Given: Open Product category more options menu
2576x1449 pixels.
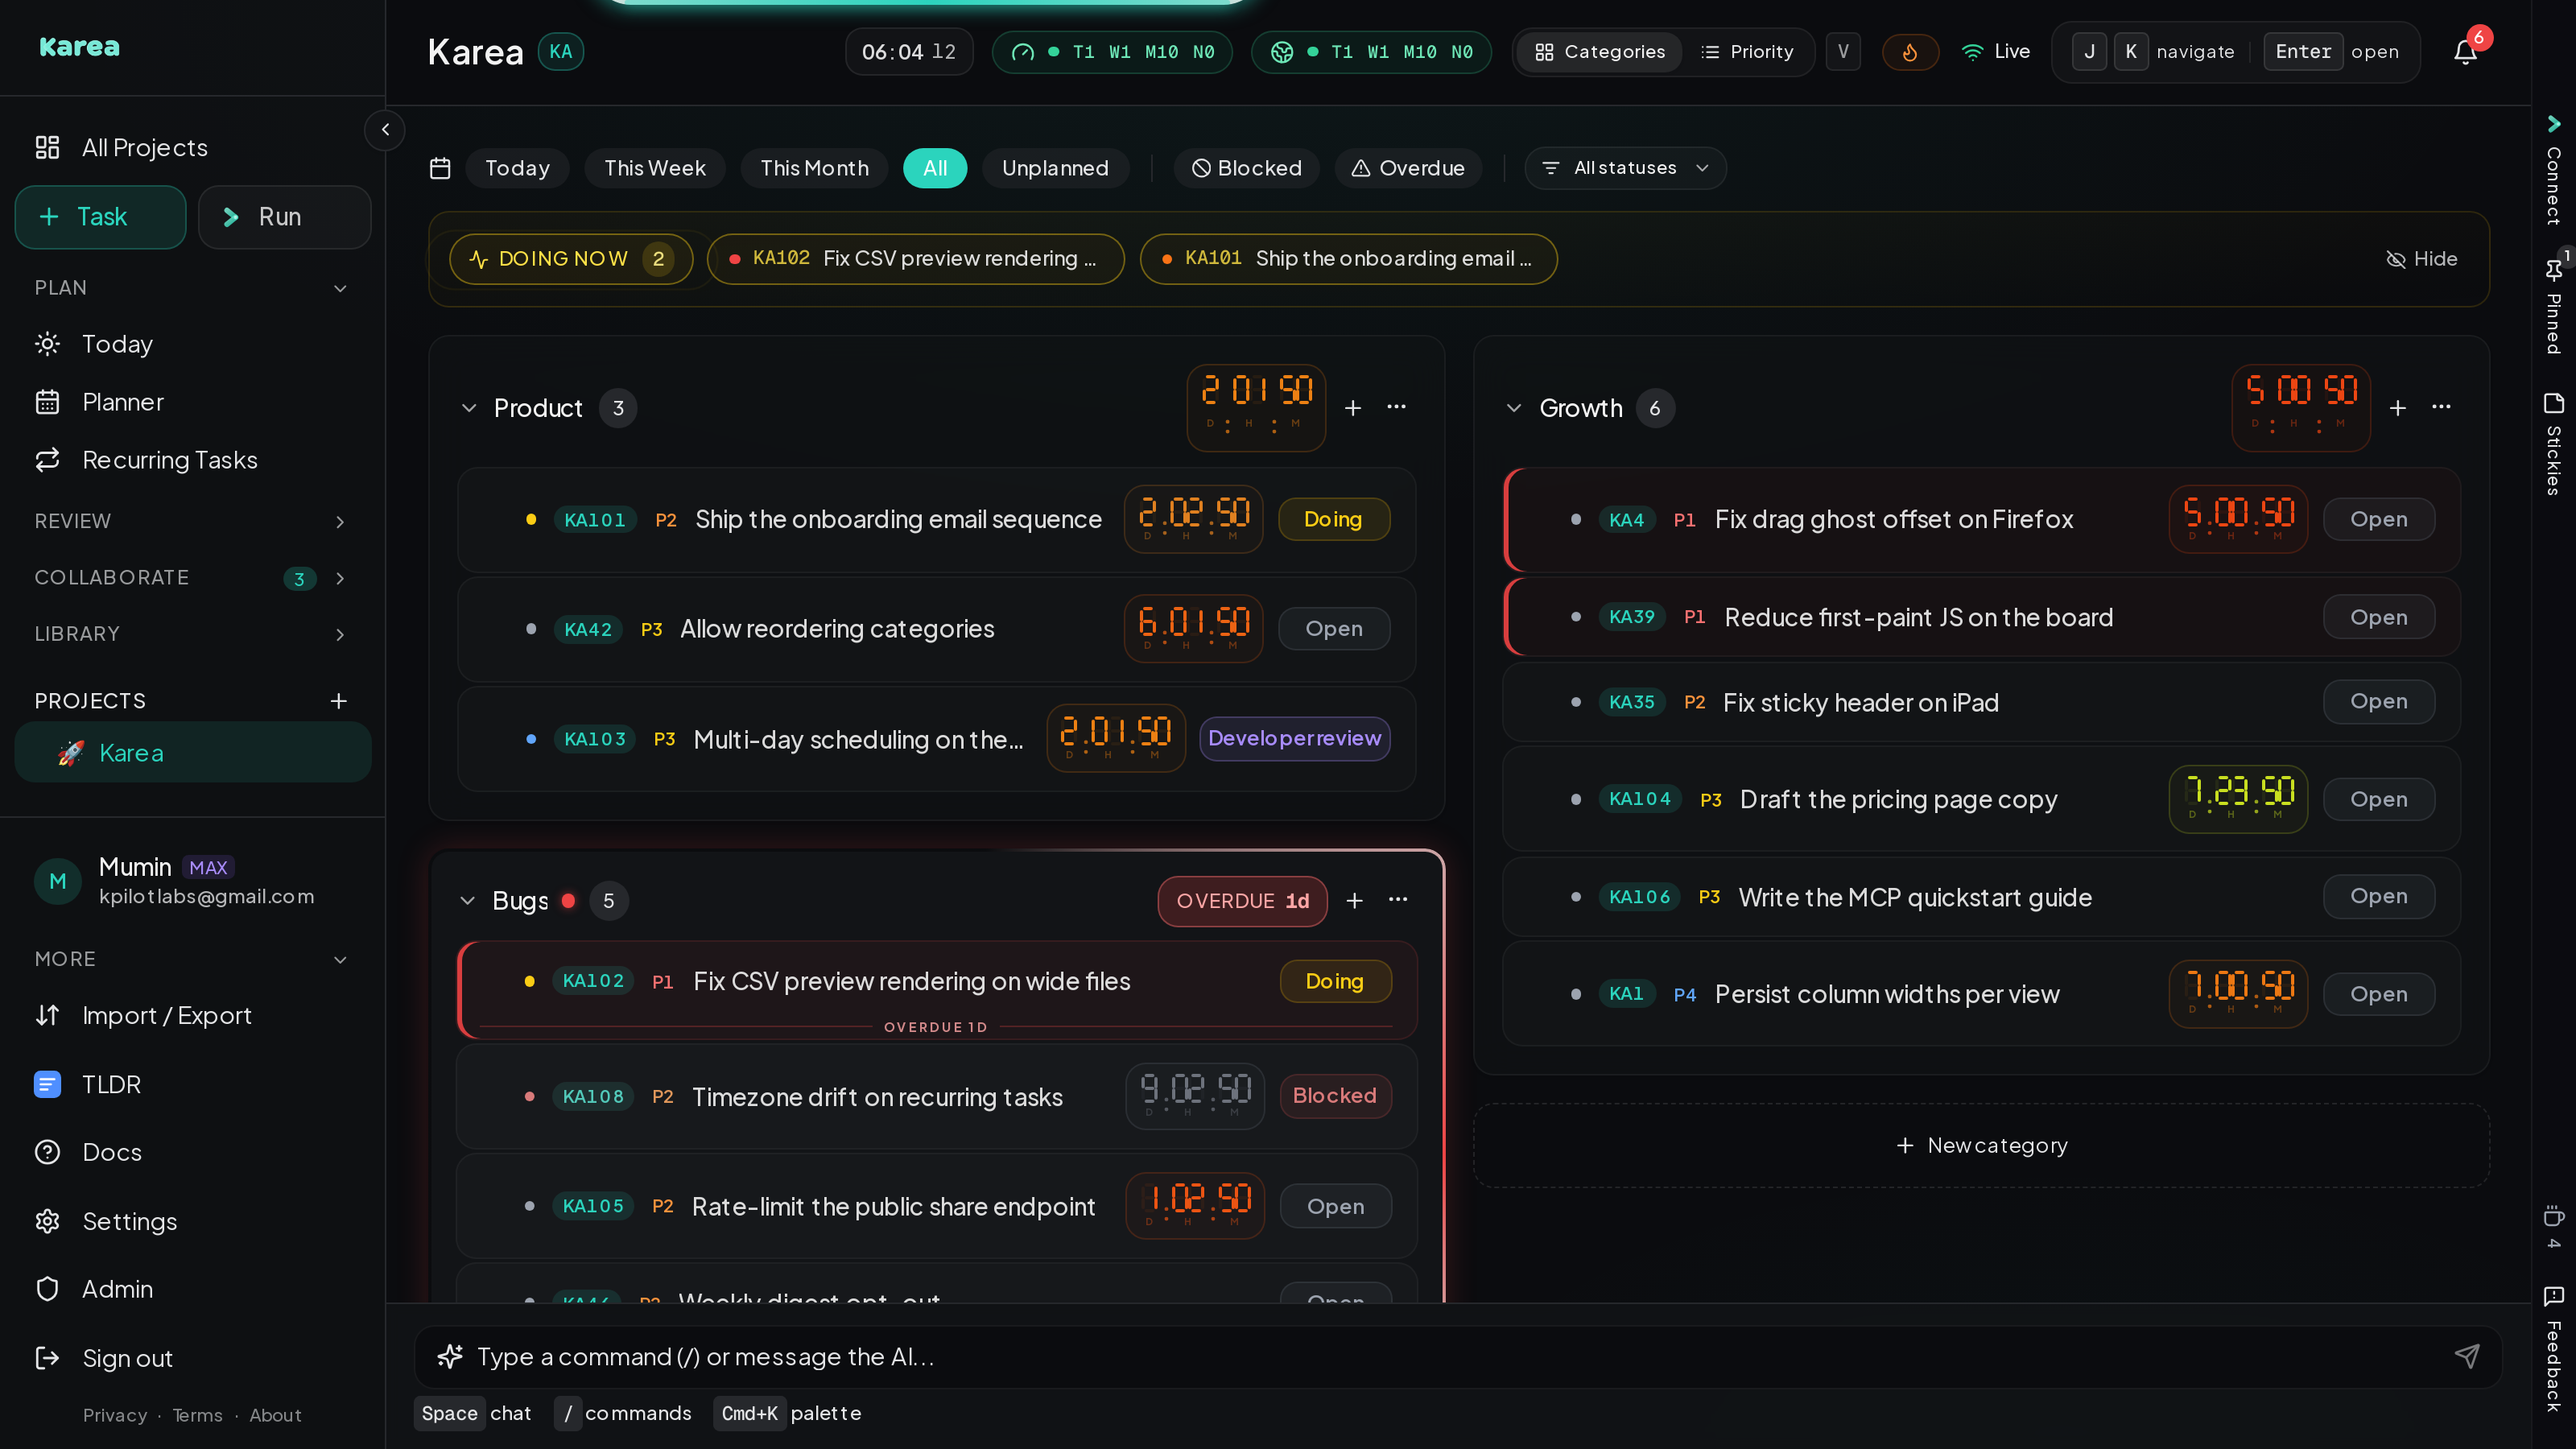Looking at the screenshot, I should (x=1397, y=407).
